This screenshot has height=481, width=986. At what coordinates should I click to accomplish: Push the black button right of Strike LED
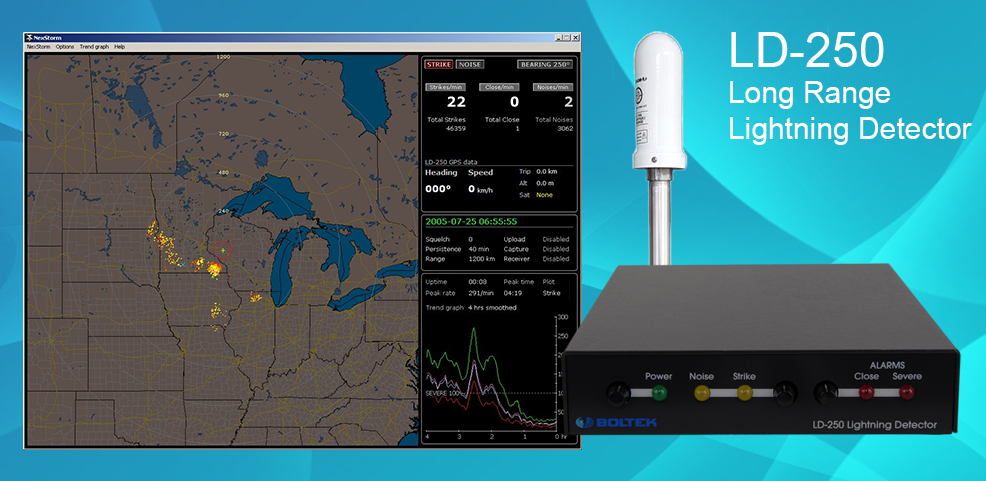tap(785, 394)
